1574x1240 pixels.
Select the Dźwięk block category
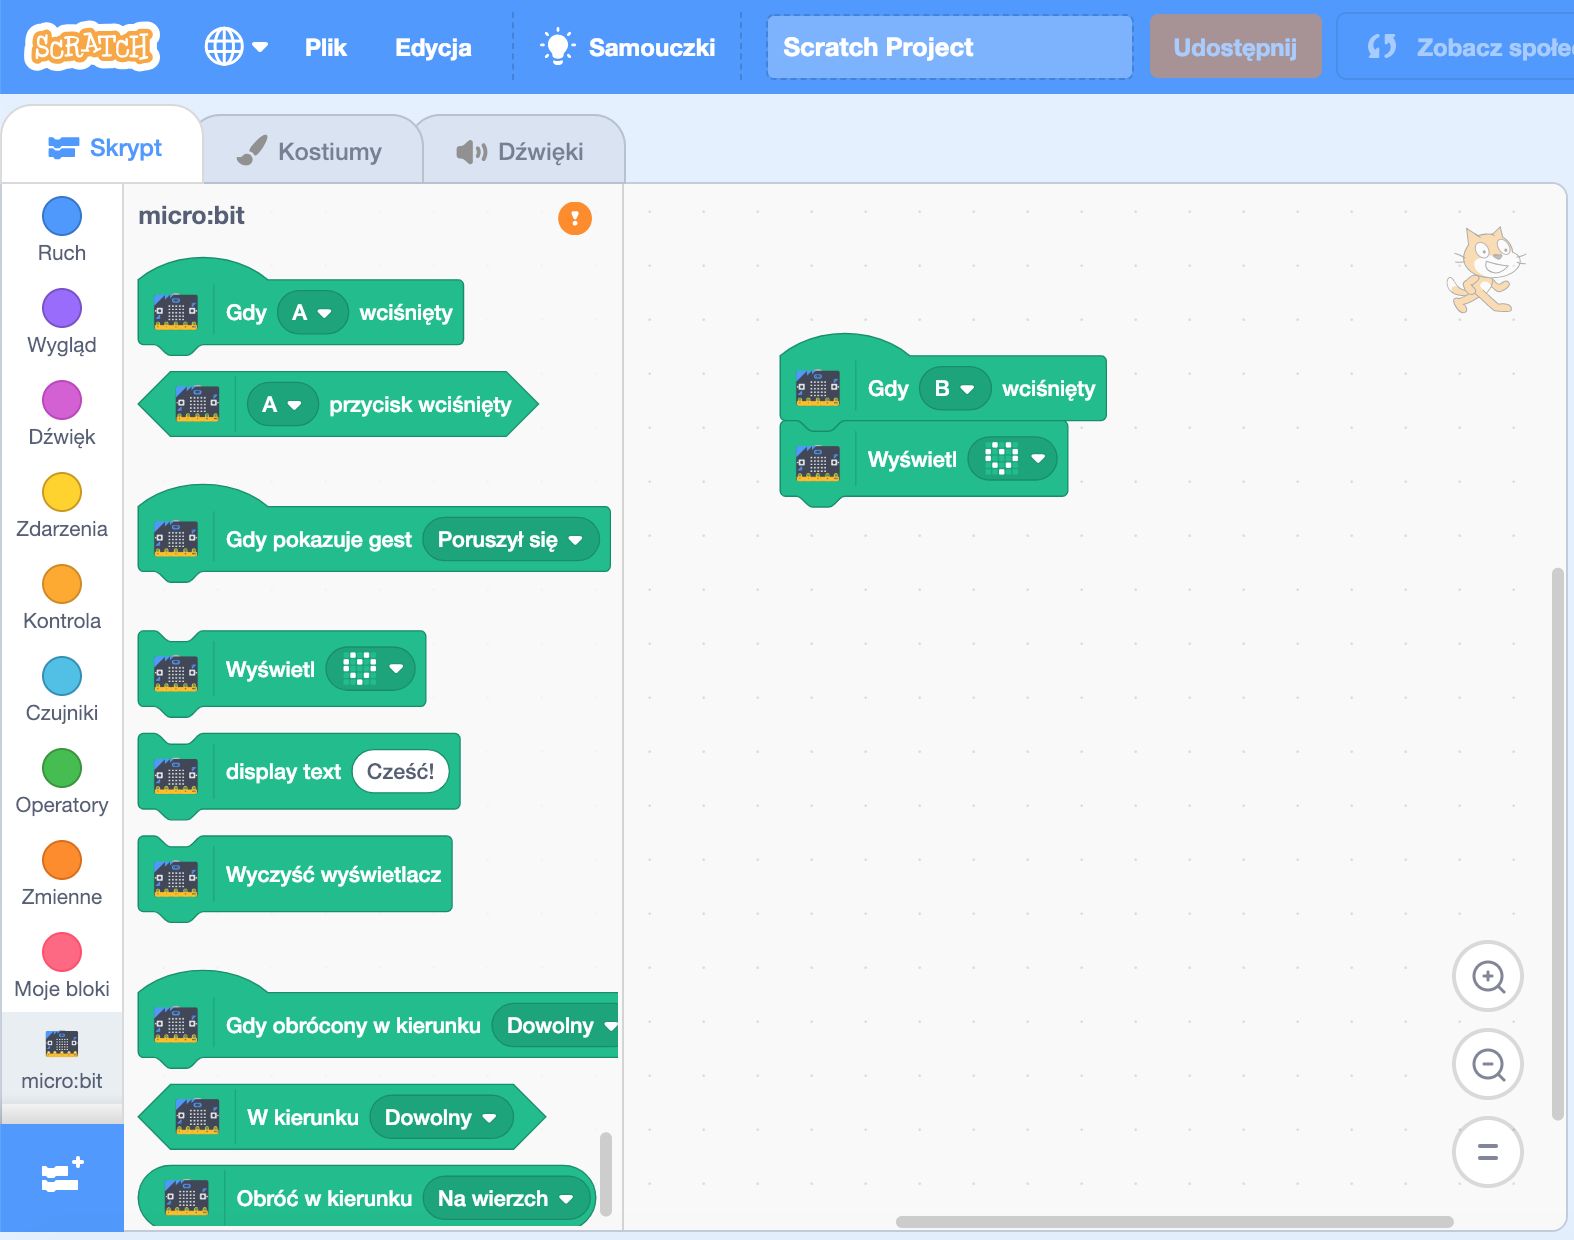[x=62, y=414]
